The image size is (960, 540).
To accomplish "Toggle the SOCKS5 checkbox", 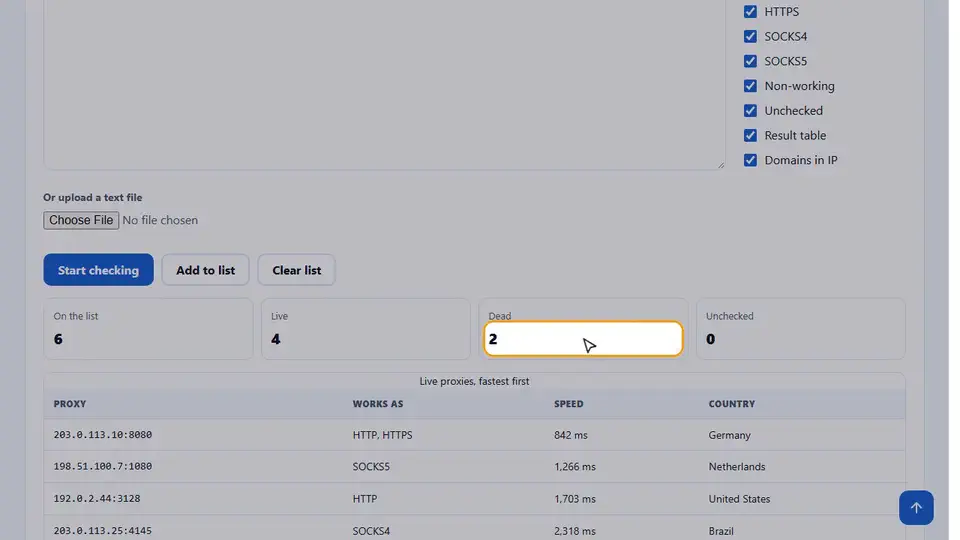I will tap(750, 61).
